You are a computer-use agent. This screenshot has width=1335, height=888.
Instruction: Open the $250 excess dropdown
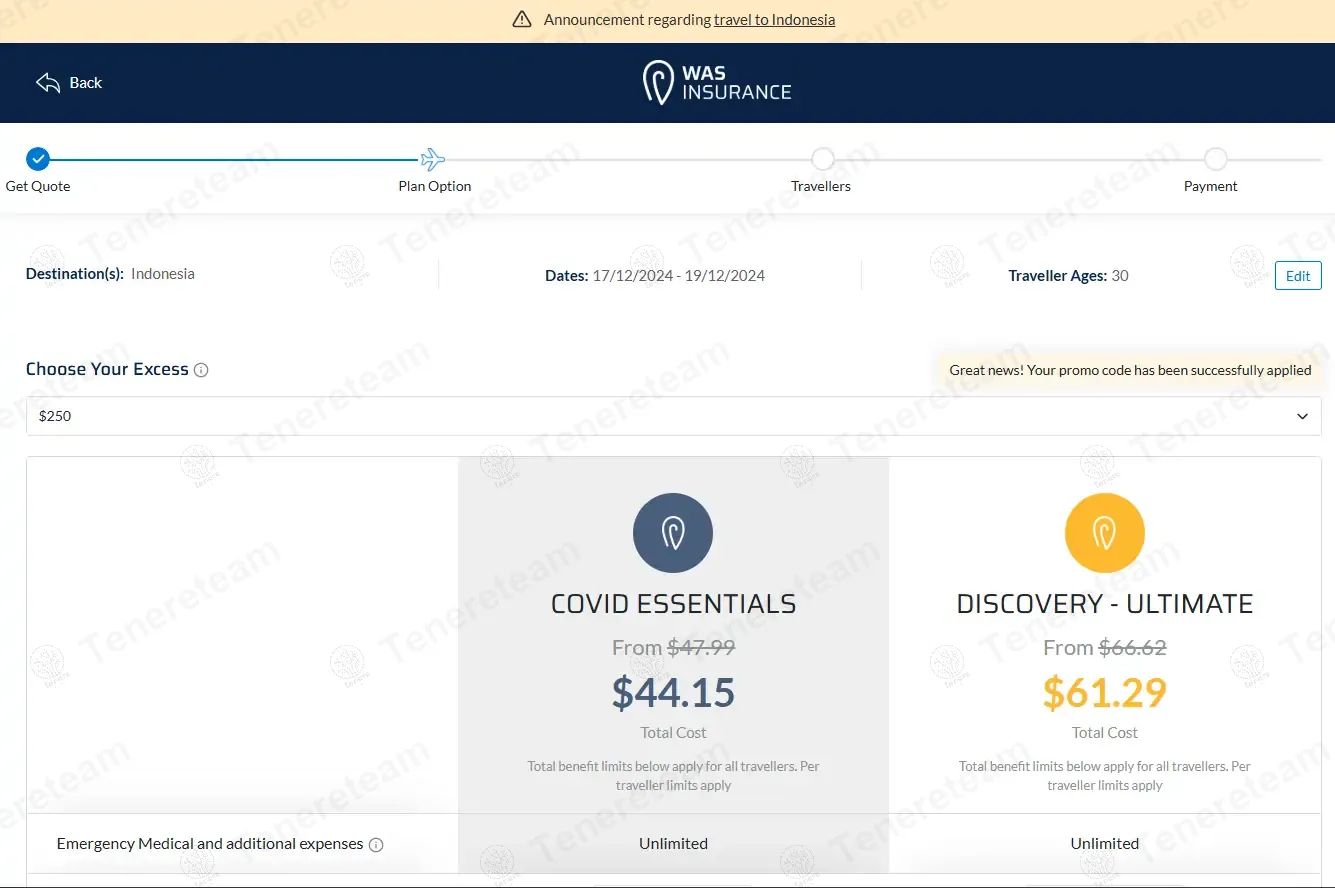tap(674, 416)
